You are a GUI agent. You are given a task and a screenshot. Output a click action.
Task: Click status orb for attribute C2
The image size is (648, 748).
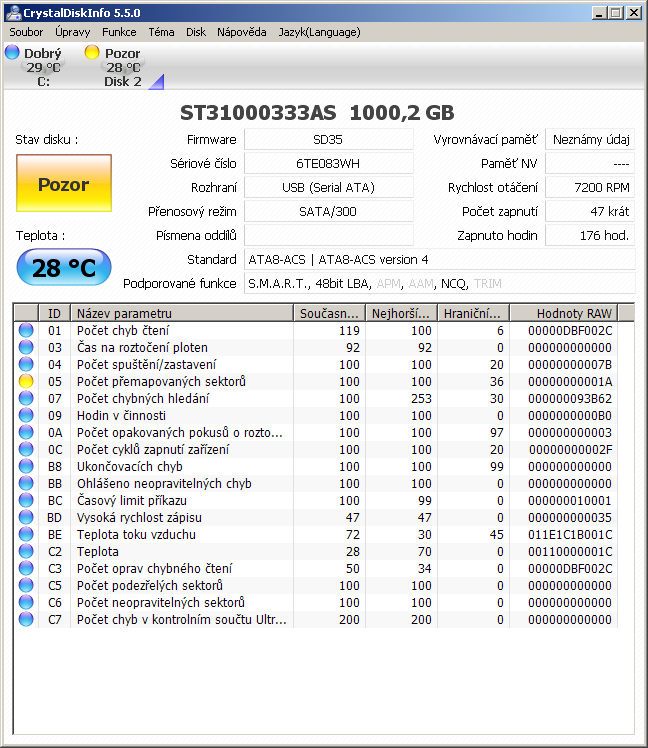tap(26, 551)
